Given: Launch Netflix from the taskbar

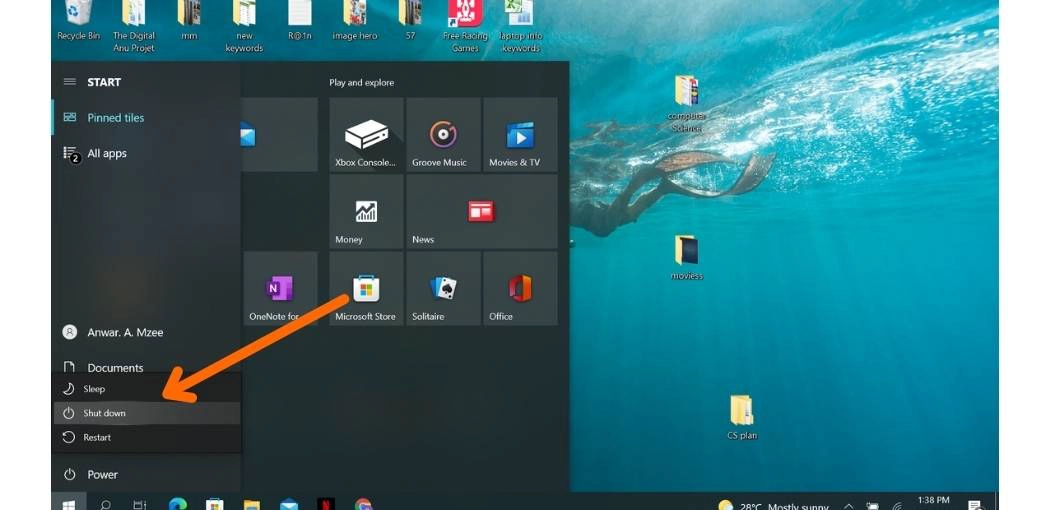Looking at the screenshot, I should pyautogui.click(x=326, y=503).
